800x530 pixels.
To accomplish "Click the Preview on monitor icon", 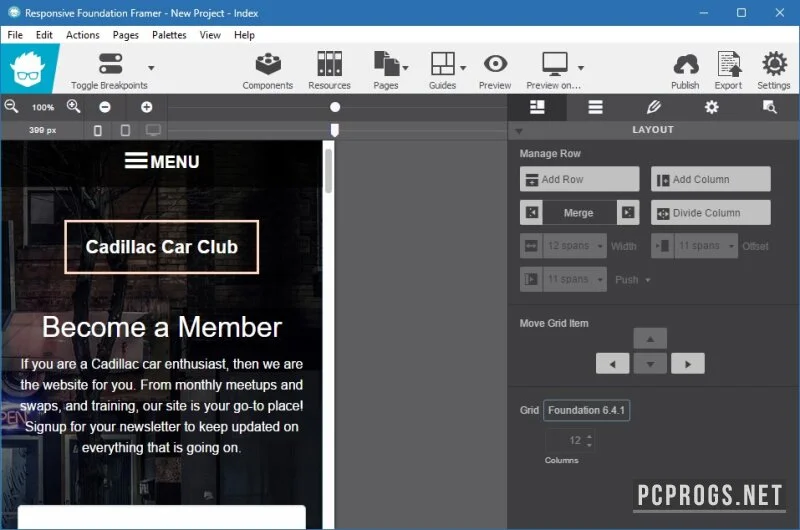I will (x=555, y=63).
